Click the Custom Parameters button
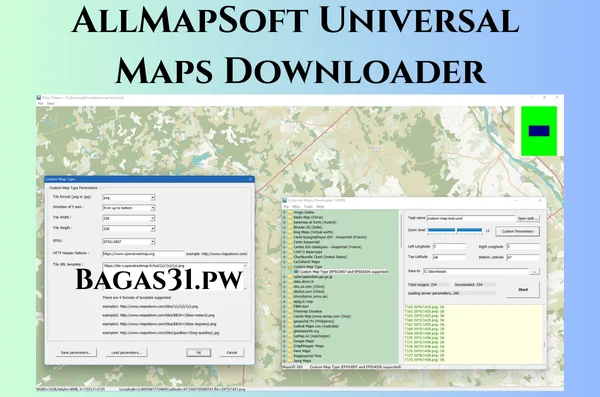Screen dimensions: 600x397 click(517, 231)
